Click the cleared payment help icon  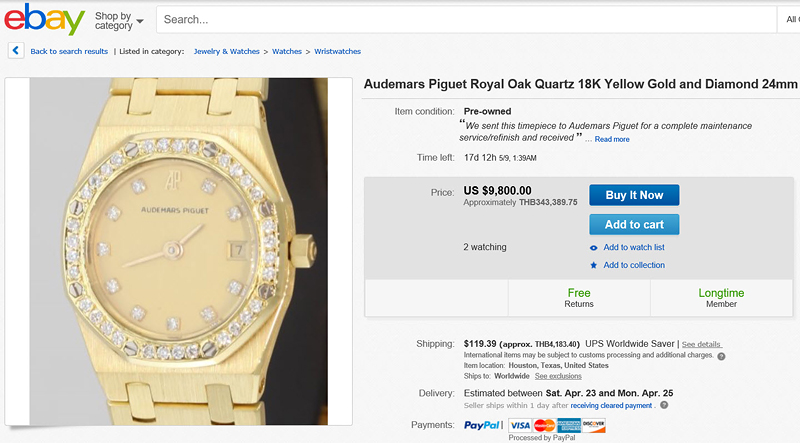[664, 406]
